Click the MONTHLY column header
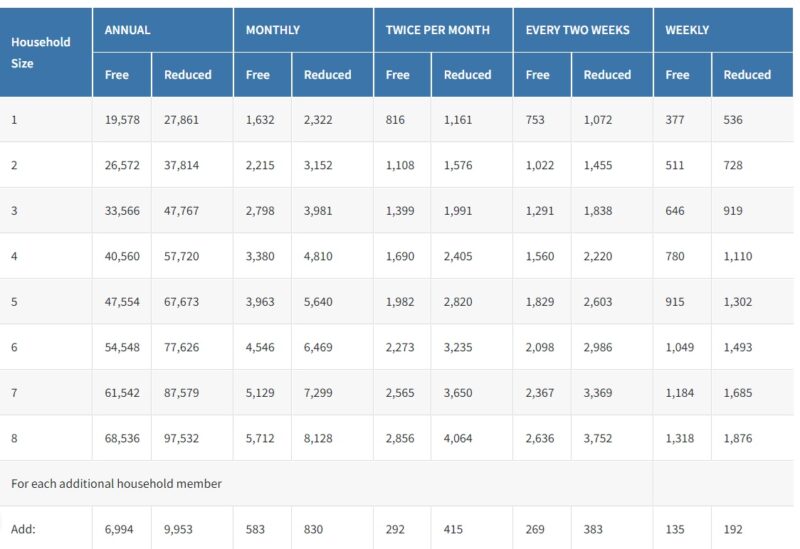Image resolution: width=800 pixels, height=549 pixels. tap(272, 30)
